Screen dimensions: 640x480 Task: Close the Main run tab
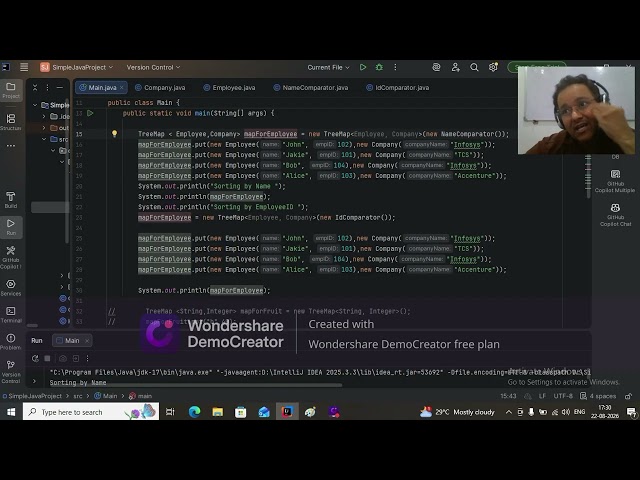coord(87,340)
